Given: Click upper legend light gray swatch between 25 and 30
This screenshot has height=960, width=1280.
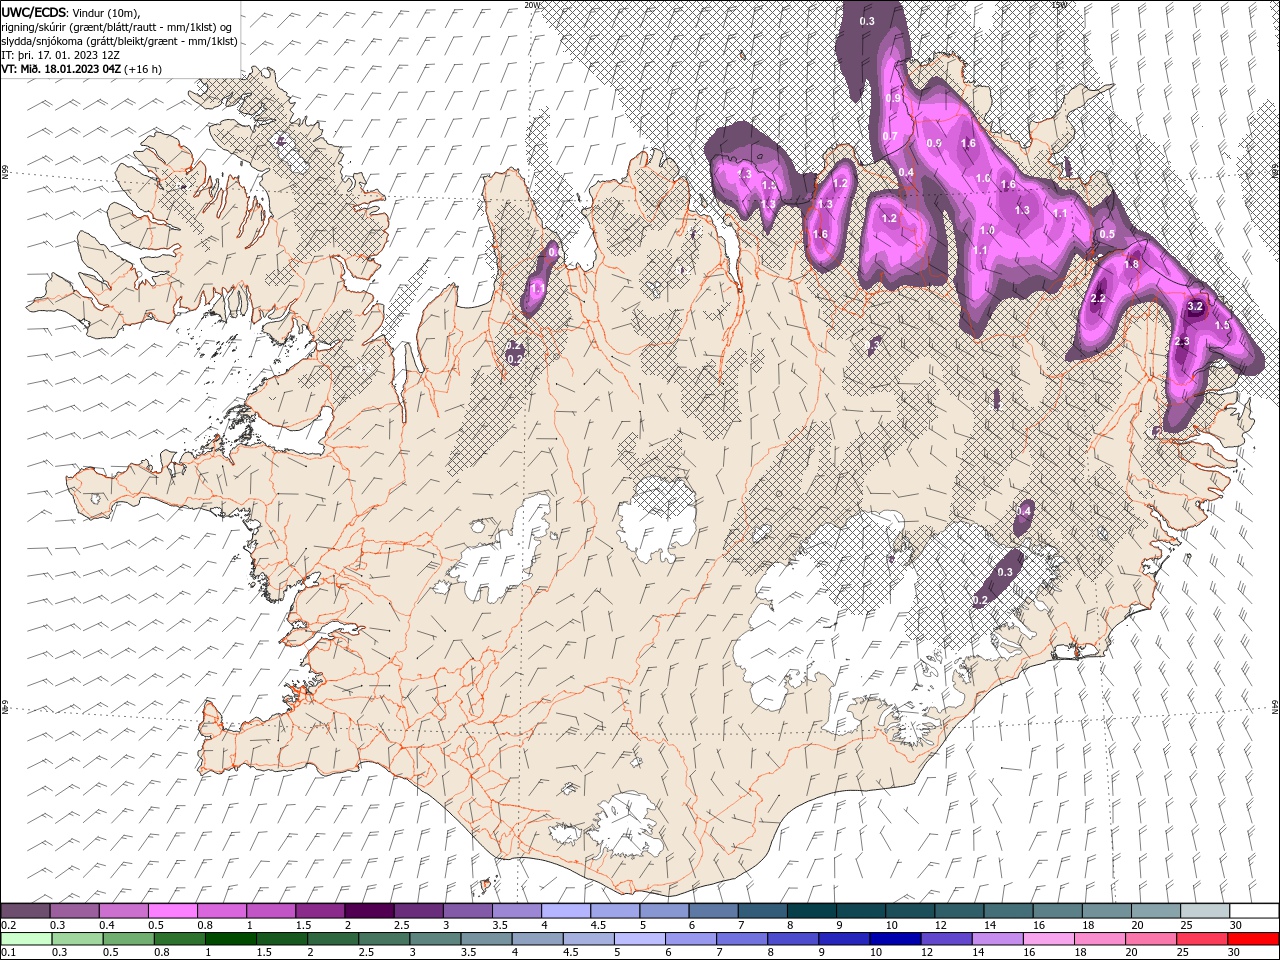Looking at the screenshot, I should tap(1205, 911).
